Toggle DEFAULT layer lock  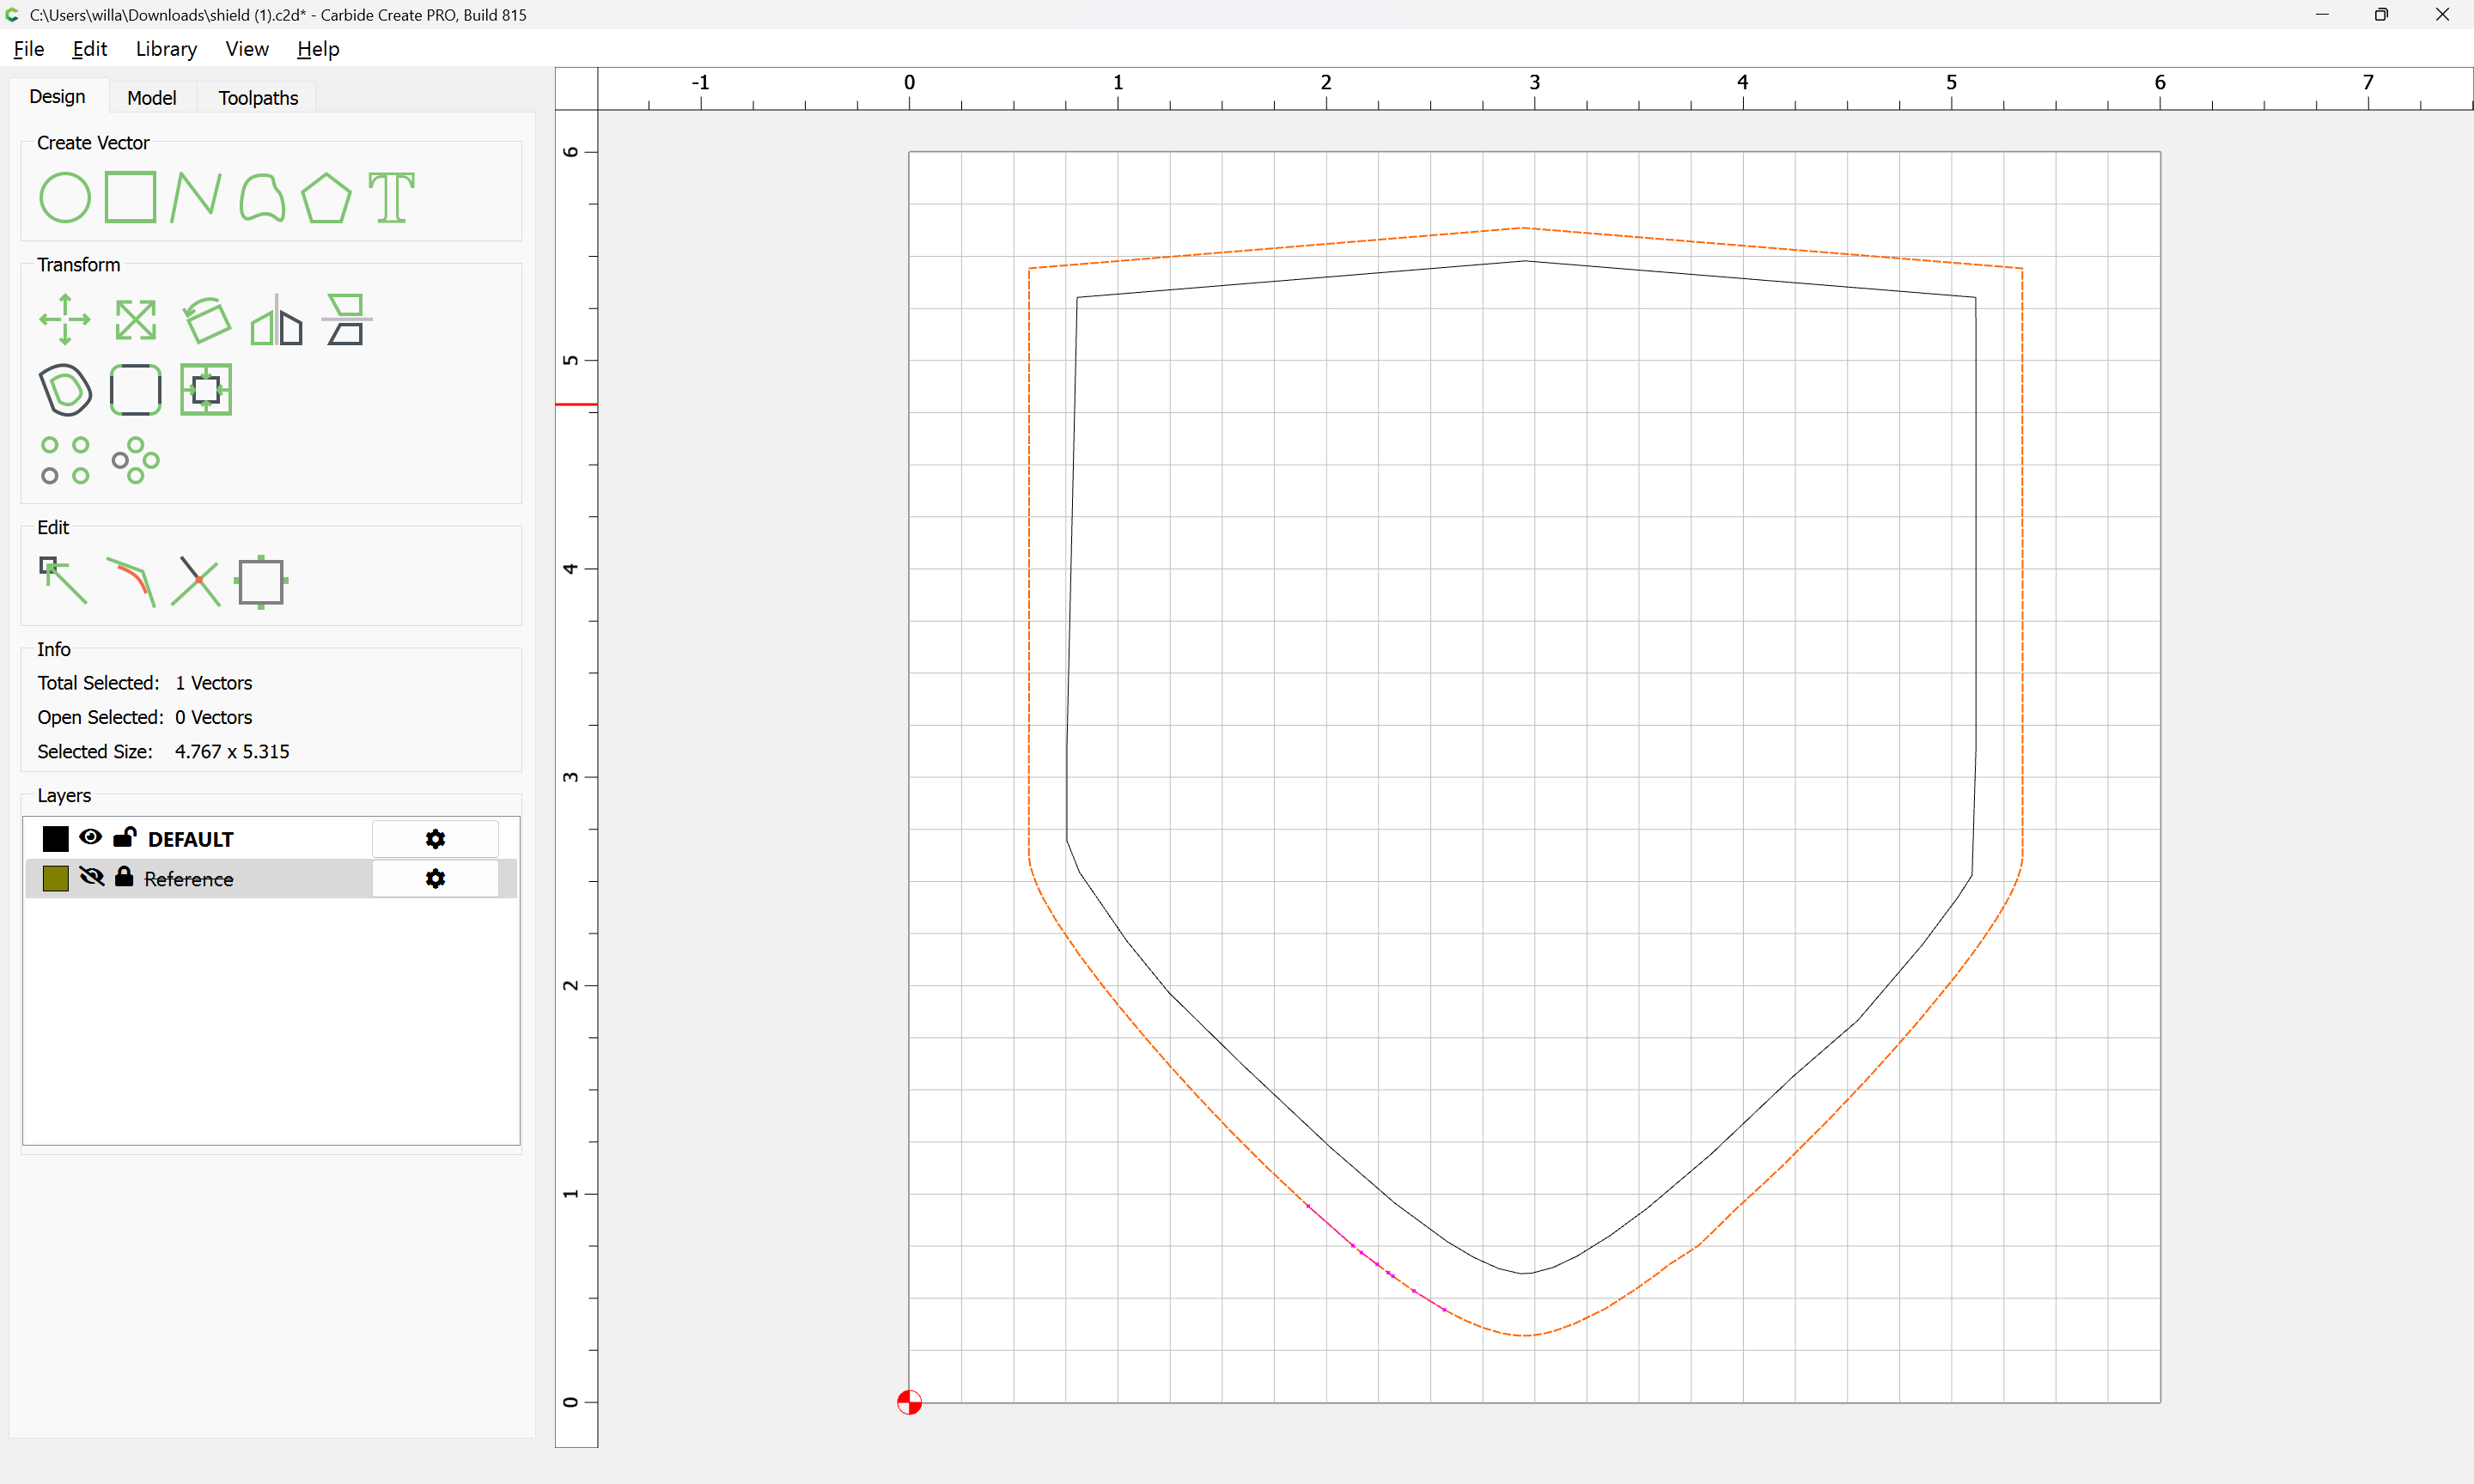[x=125, y=837]
